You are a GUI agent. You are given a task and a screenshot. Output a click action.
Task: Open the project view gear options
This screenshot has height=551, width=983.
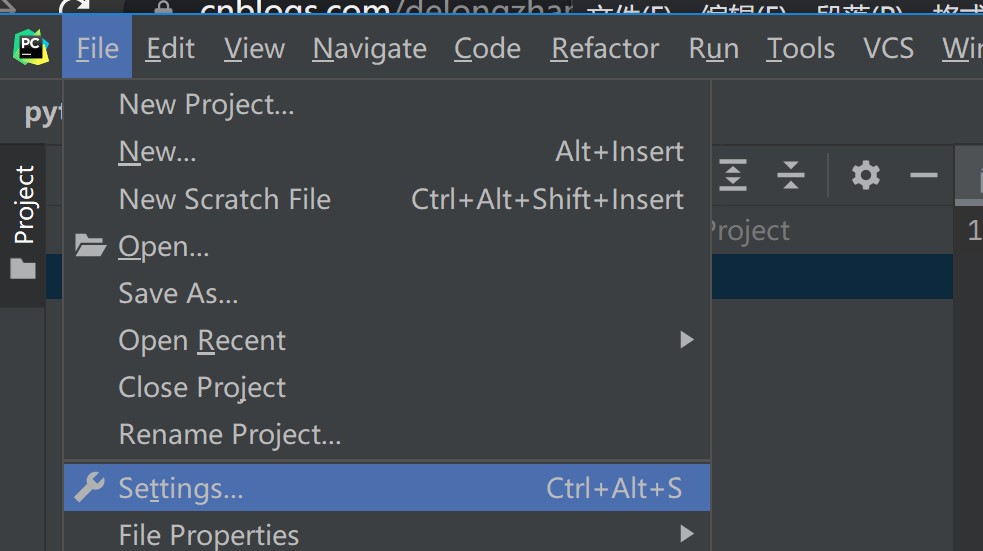tap(866, 176)
